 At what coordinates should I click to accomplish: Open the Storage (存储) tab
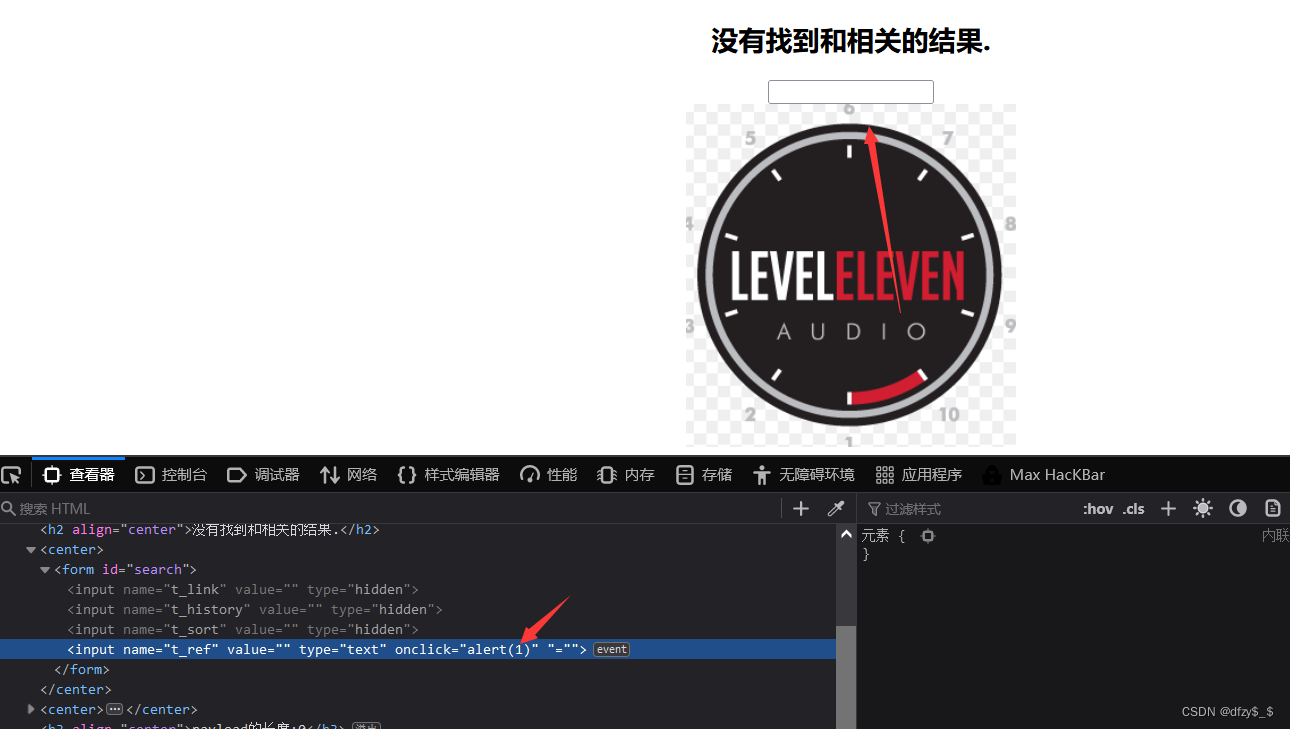[x=704, y=475]
